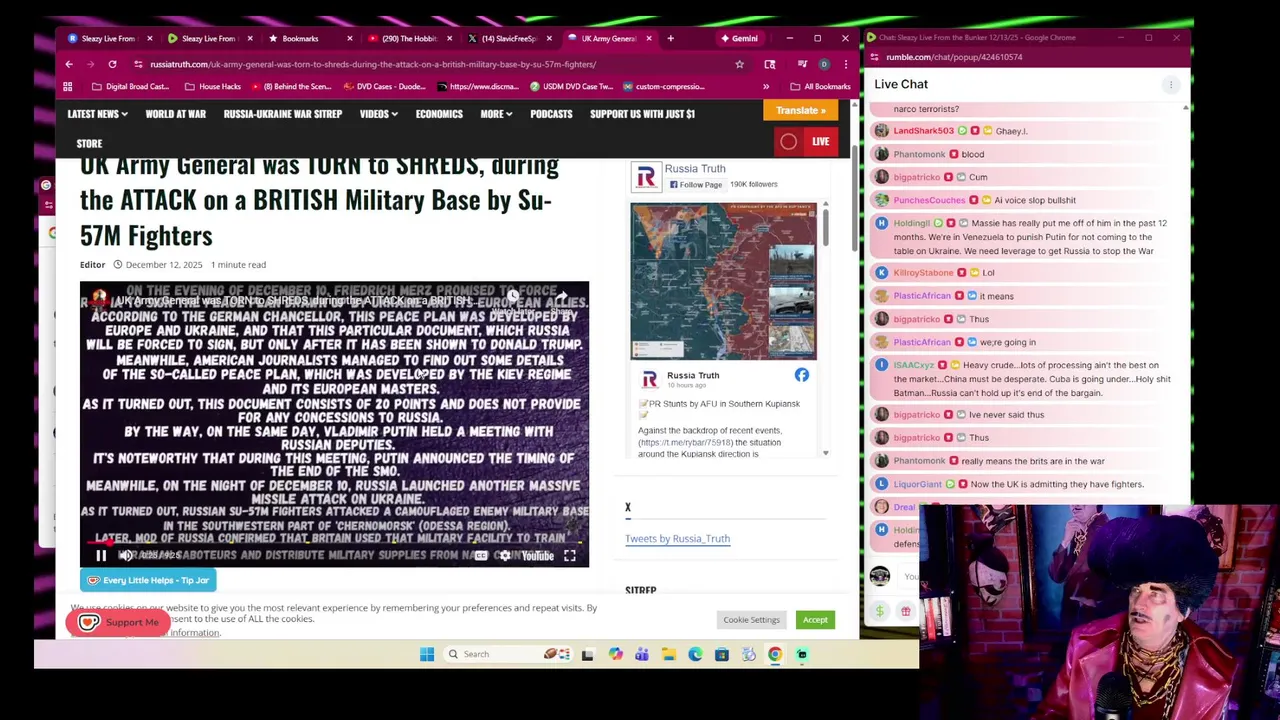Open PODCASTS menu item
The image size is (1280, 720).
(551, 114)
